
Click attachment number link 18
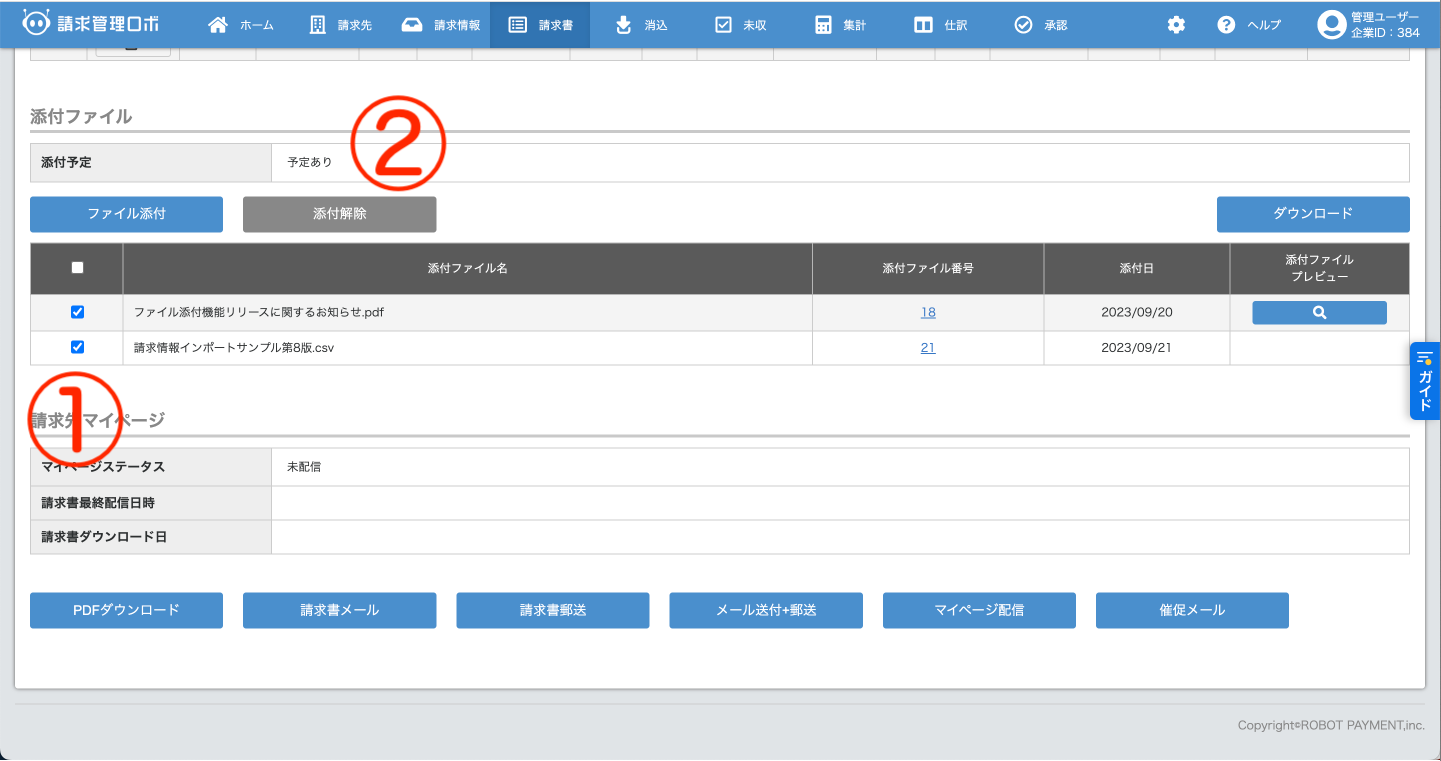click(x=928, y=312)
